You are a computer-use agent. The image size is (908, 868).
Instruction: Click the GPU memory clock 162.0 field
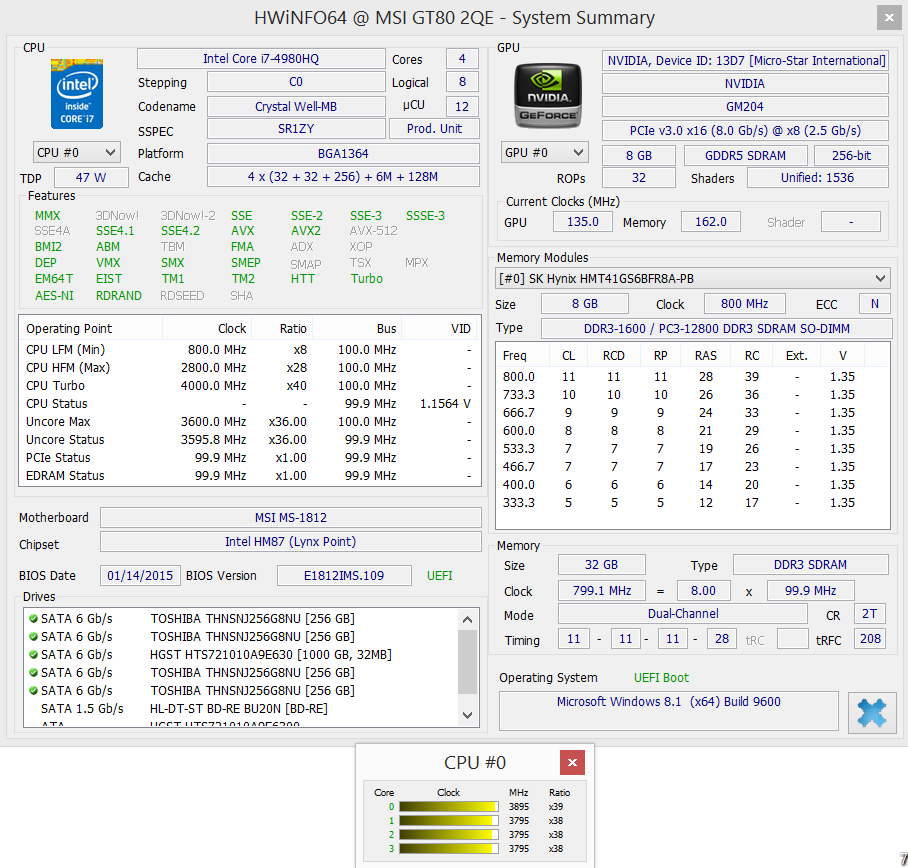click(711, 222)
